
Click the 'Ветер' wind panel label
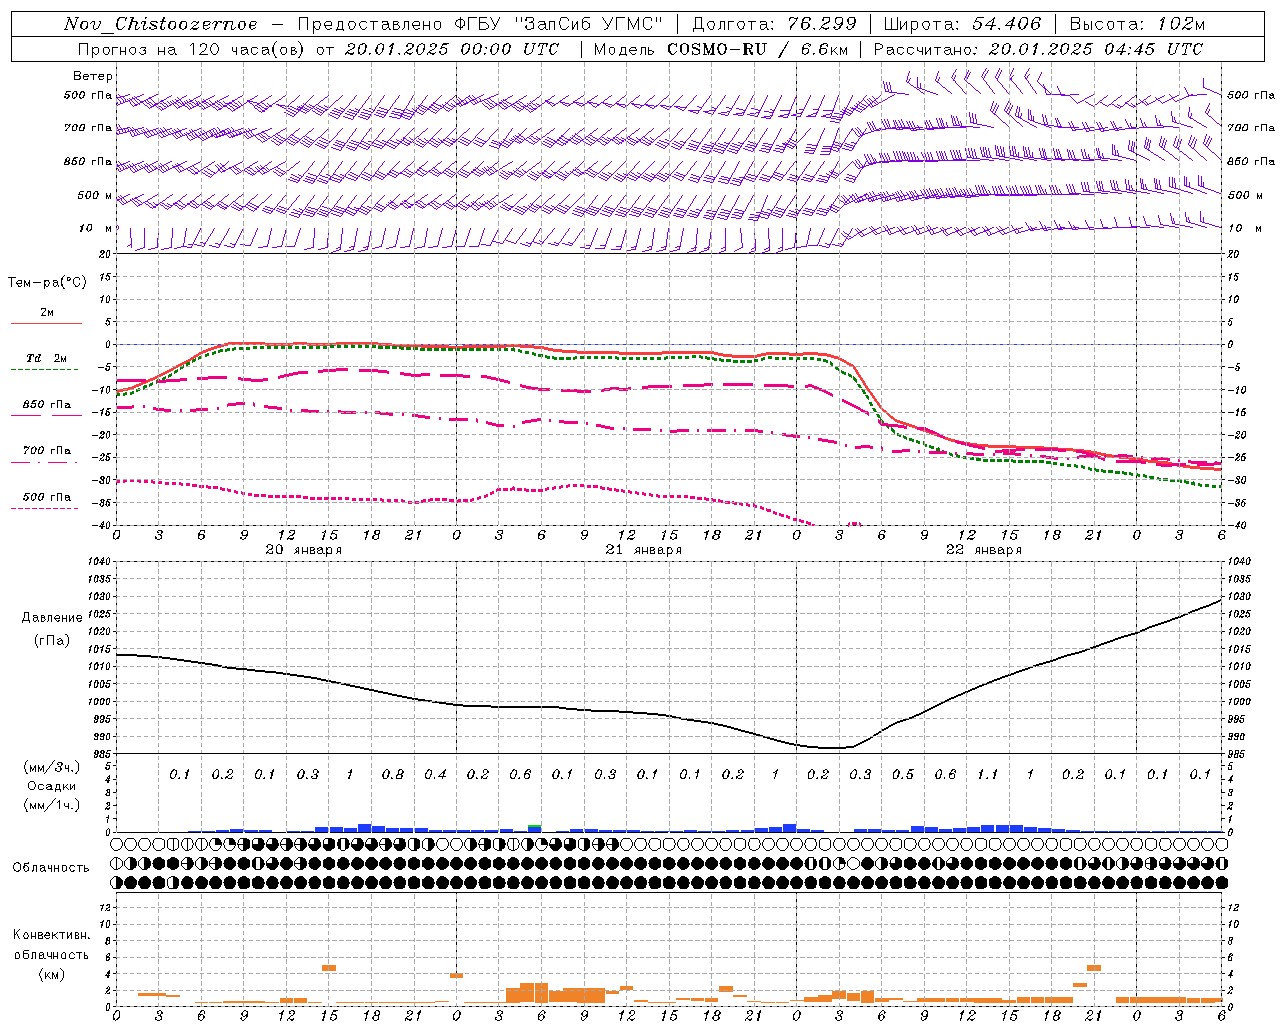(93, 76)
